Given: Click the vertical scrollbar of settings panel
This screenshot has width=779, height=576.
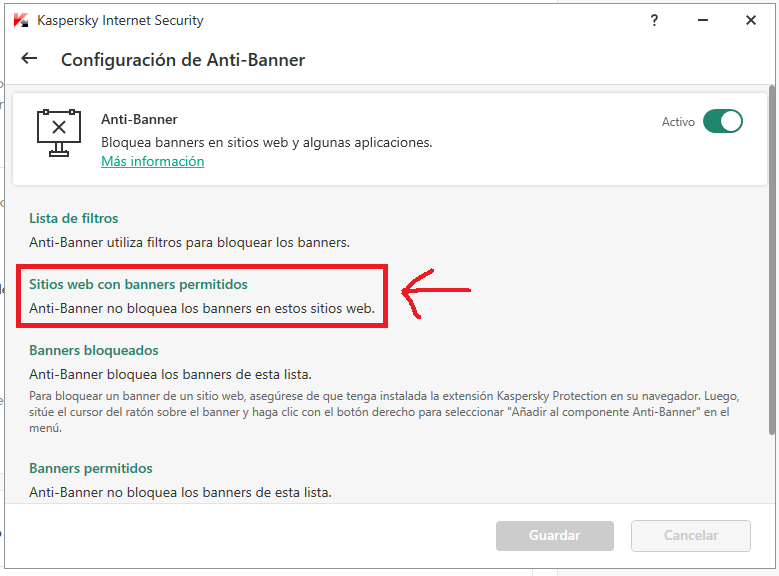Looking at the screenshot, I should (x=772, y=260).
